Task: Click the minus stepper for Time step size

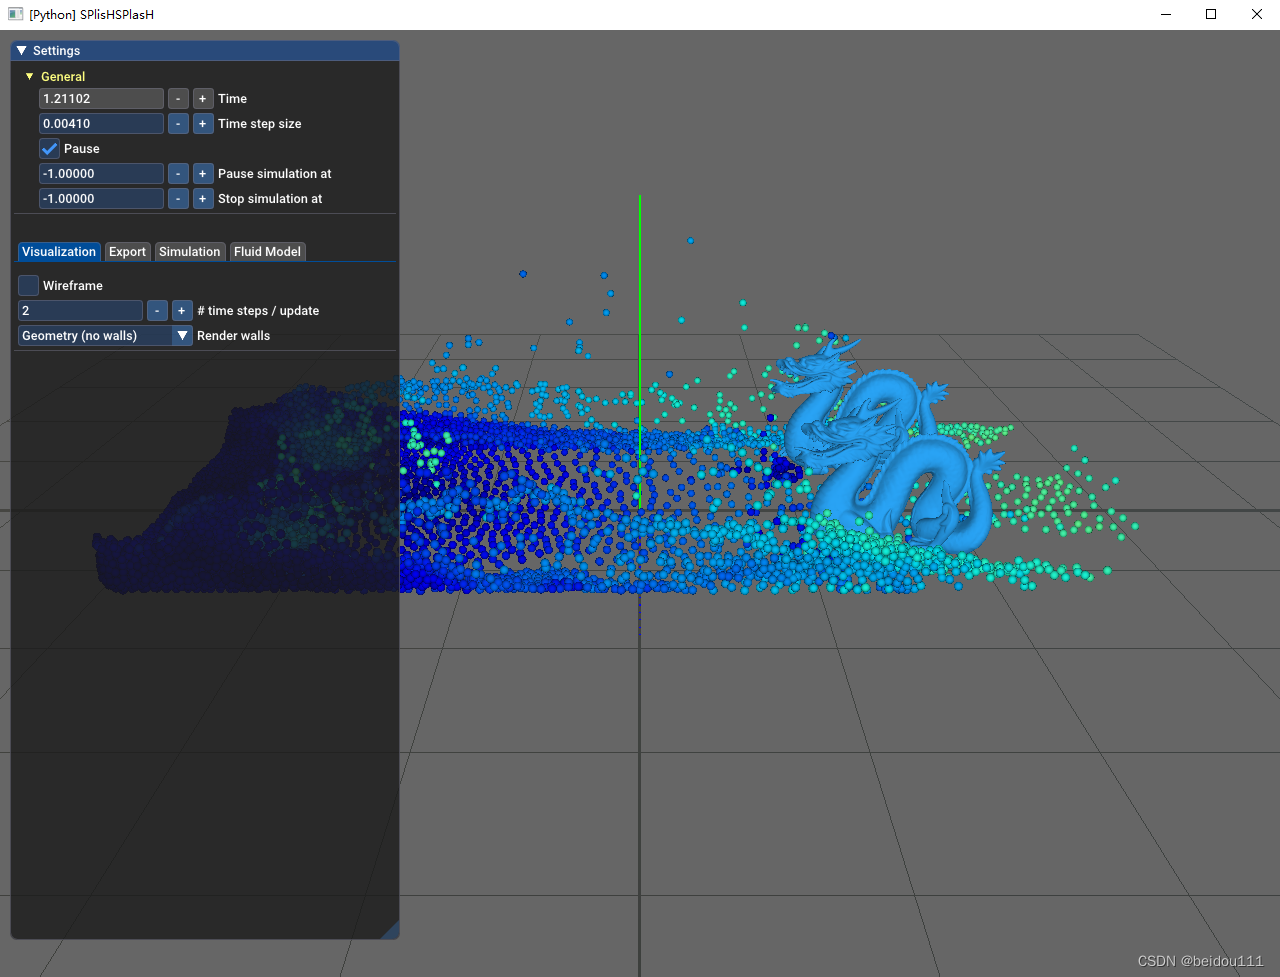Action: pos(178,123)
